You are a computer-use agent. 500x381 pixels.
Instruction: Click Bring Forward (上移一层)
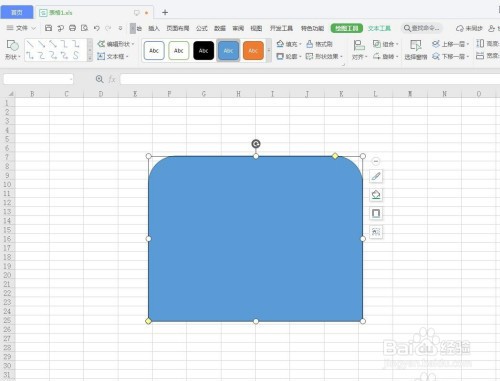tap(450, 44)
